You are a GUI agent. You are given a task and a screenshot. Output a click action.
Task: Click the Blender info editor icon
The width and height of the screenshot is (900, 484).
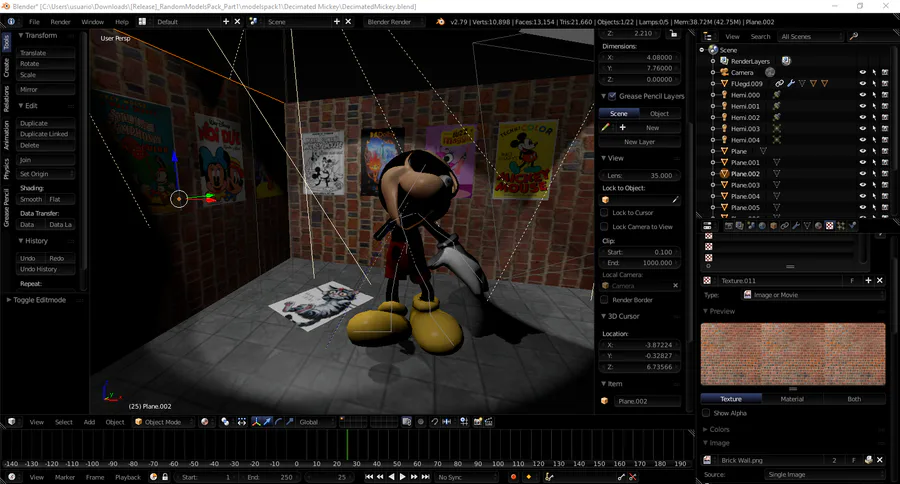[x=11, y=21]
